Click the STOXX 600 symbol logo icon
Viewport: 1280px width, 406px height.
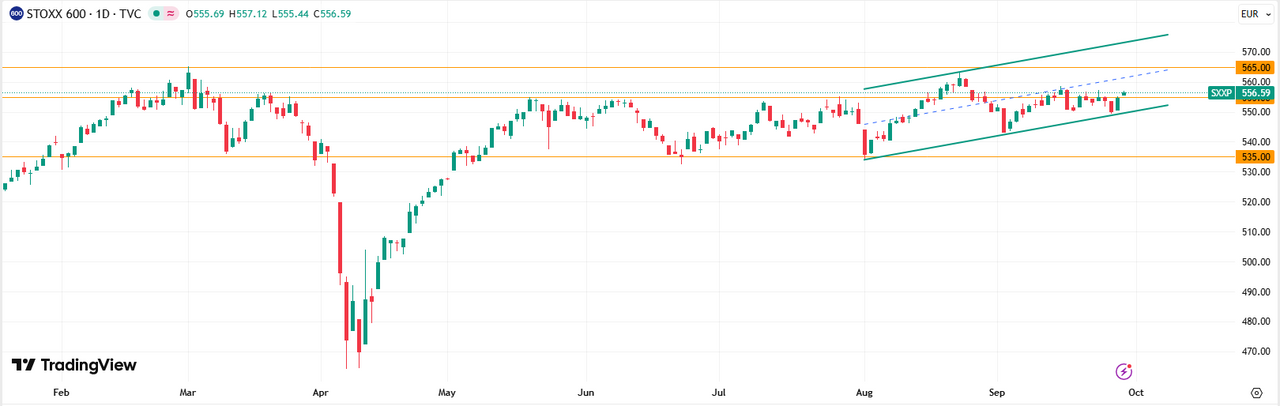tap(16, 14)
